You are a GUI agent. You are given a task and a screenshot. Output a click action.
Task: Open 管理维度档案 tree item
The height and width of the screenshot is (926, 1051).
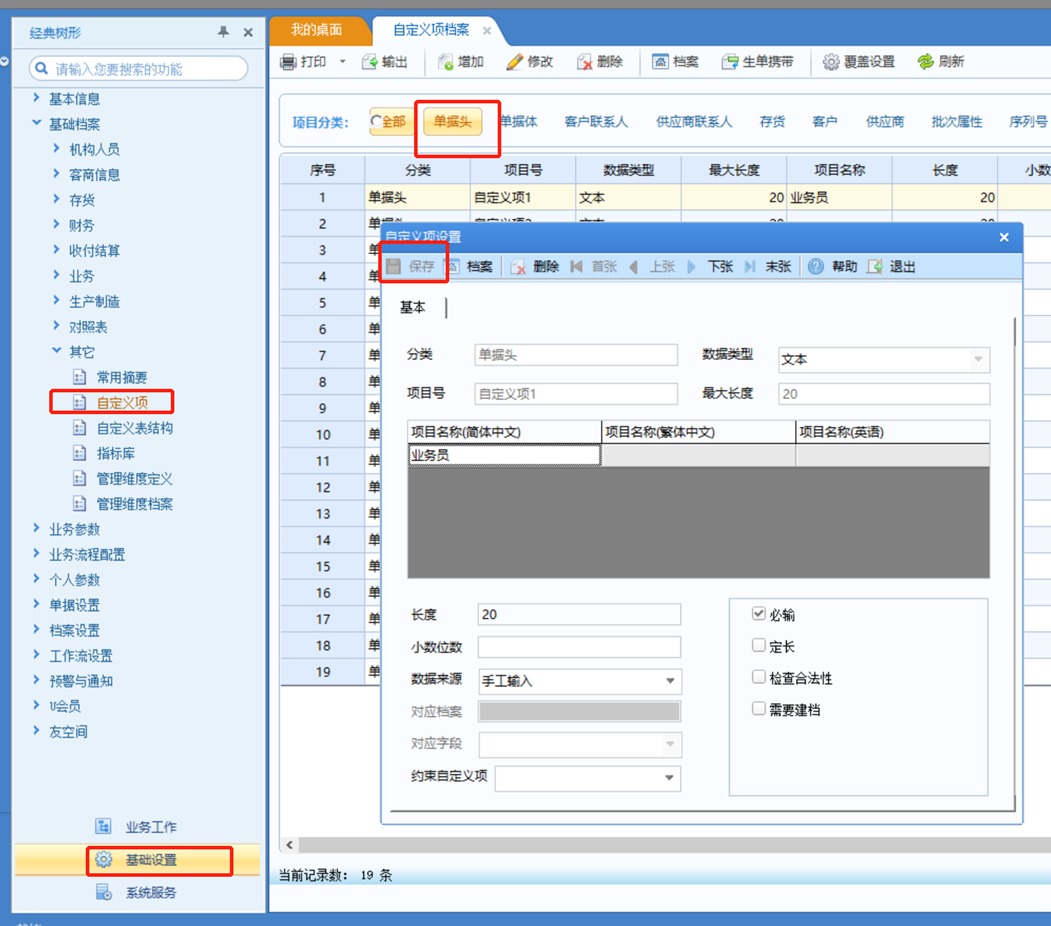coord(134,504)
